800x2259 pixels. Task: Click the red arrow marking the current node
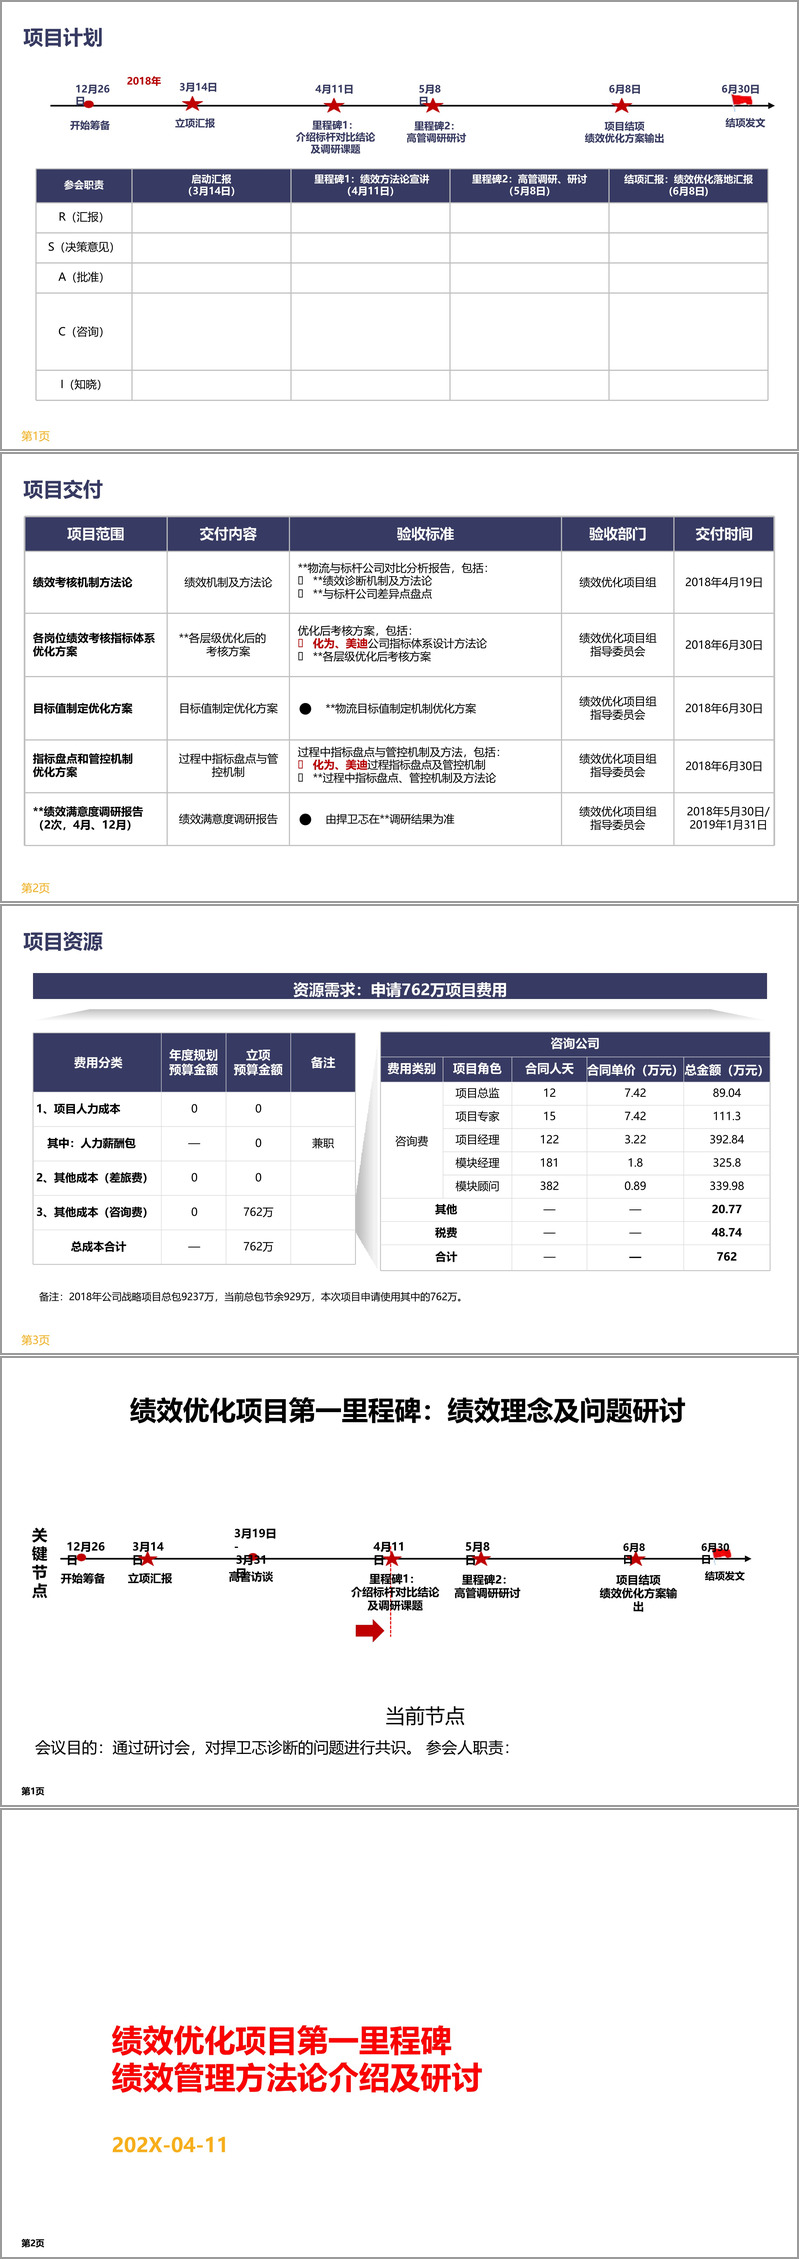(370, 1631)
